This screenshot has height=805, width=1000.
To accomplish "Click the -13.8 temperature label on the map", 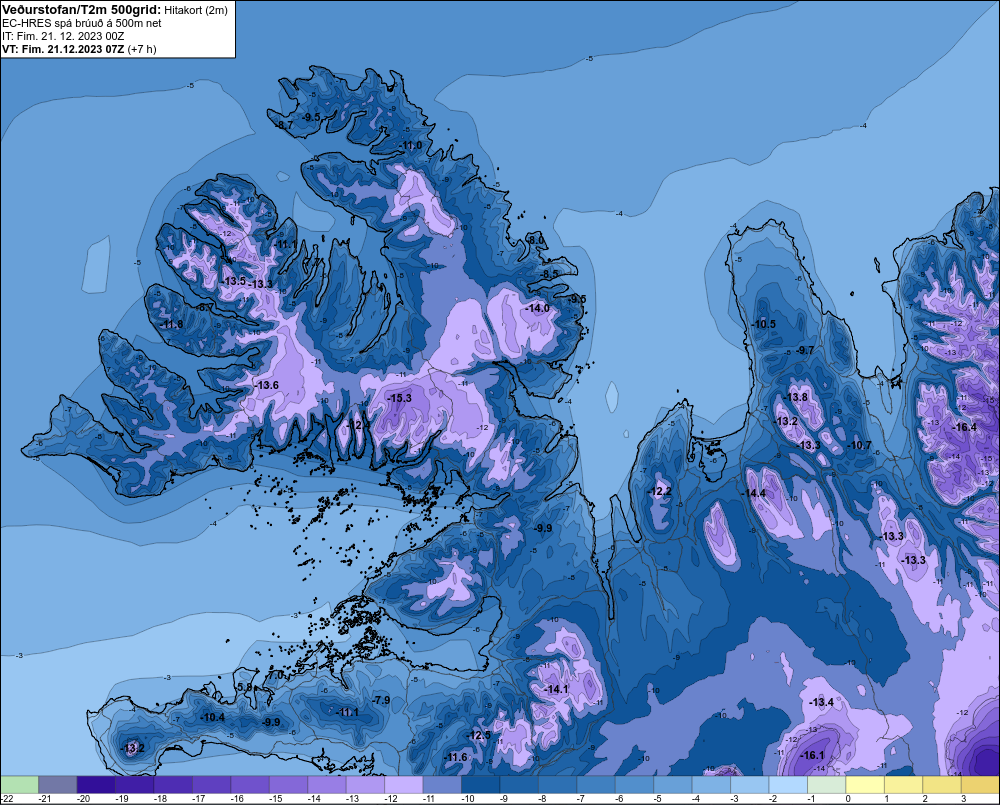I will coord(796,397).
